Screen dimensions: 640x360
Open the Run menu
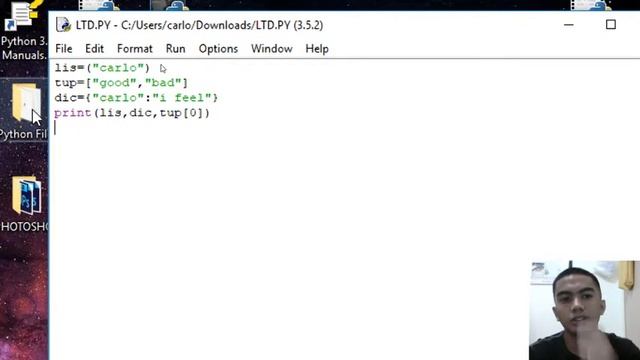pos(176,49)
